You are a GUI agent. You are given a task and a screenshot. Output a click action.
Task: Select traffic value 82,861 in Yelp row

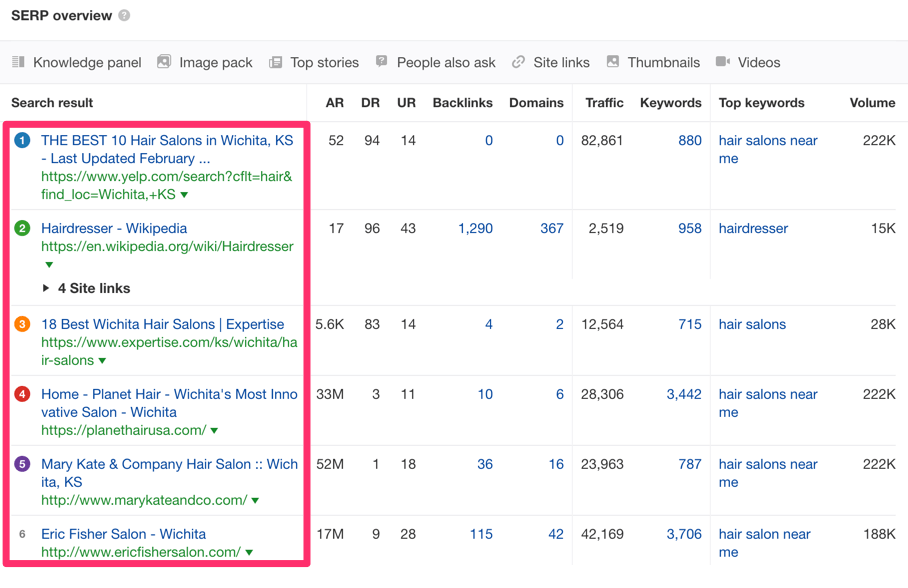(x=602, y=141)
